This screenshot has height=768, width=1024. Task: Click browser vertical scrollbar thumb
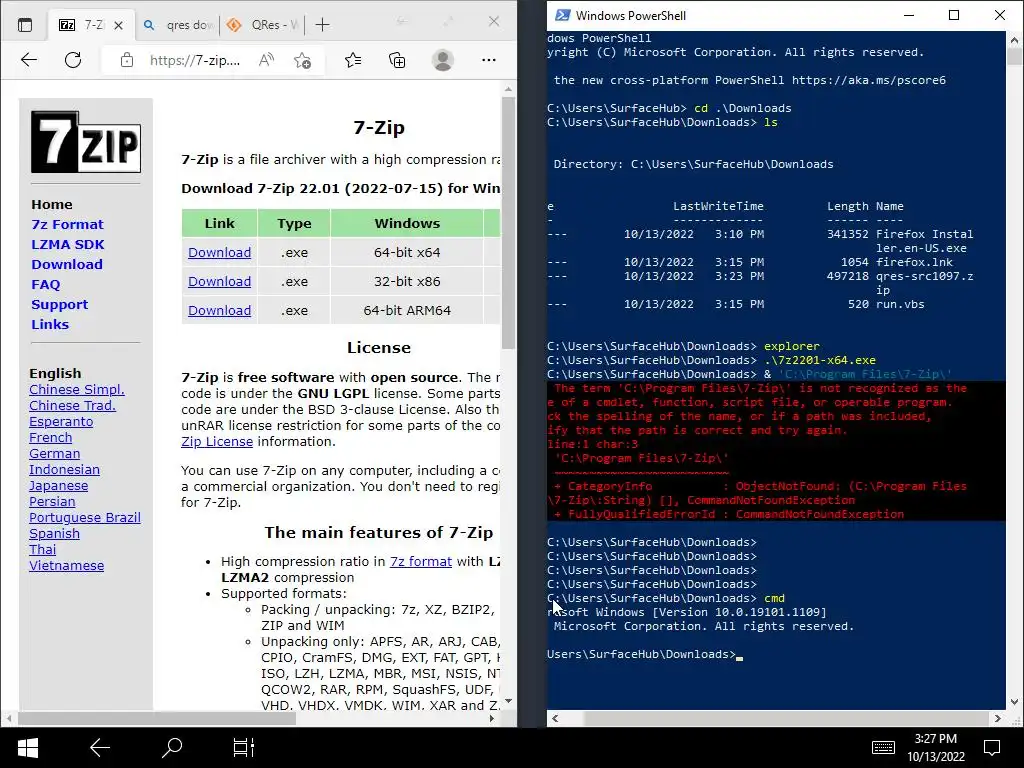pos(508,222)
